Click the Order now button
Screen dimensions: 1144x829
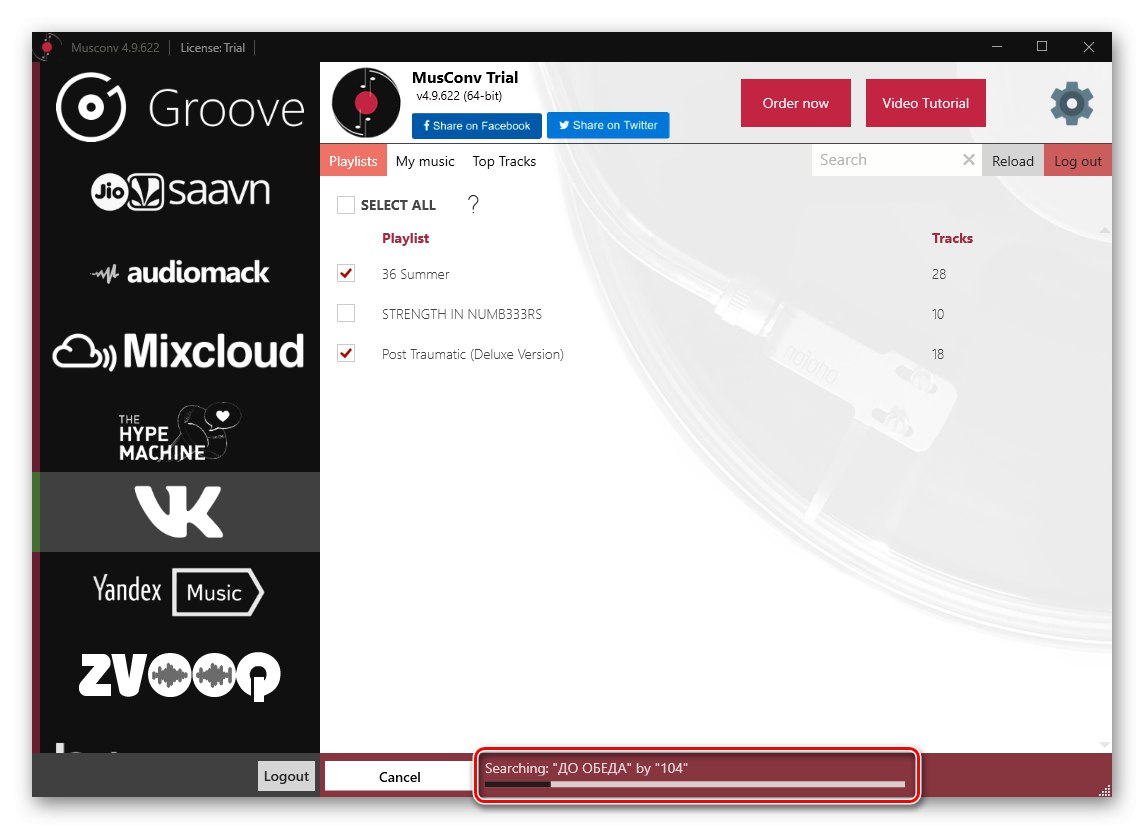click(795, 103)
